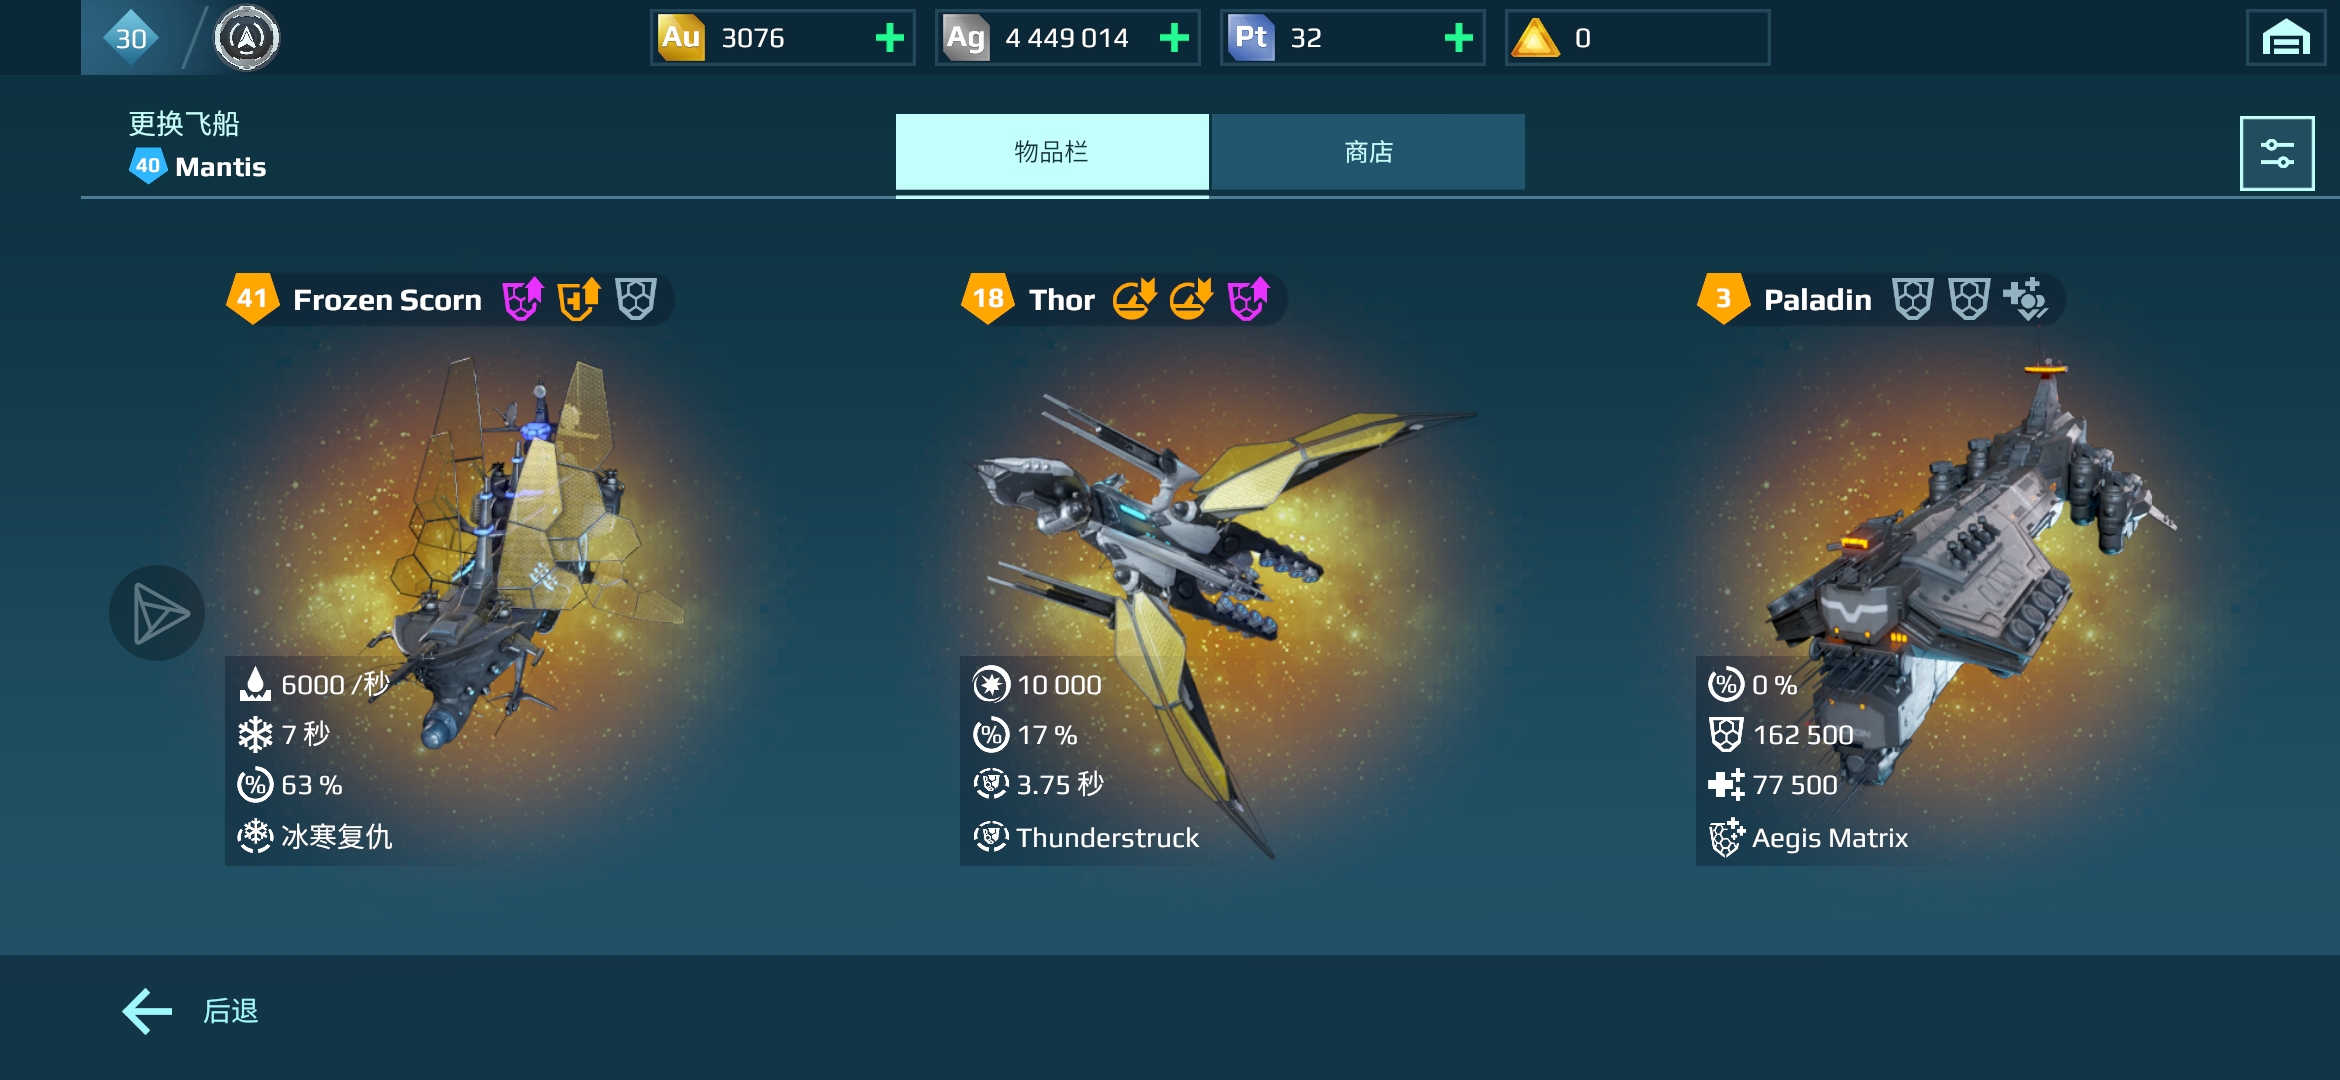Tap the Thunderstruck ability label
This screenshot has height=1080, width=2340.
[1107, 838]
